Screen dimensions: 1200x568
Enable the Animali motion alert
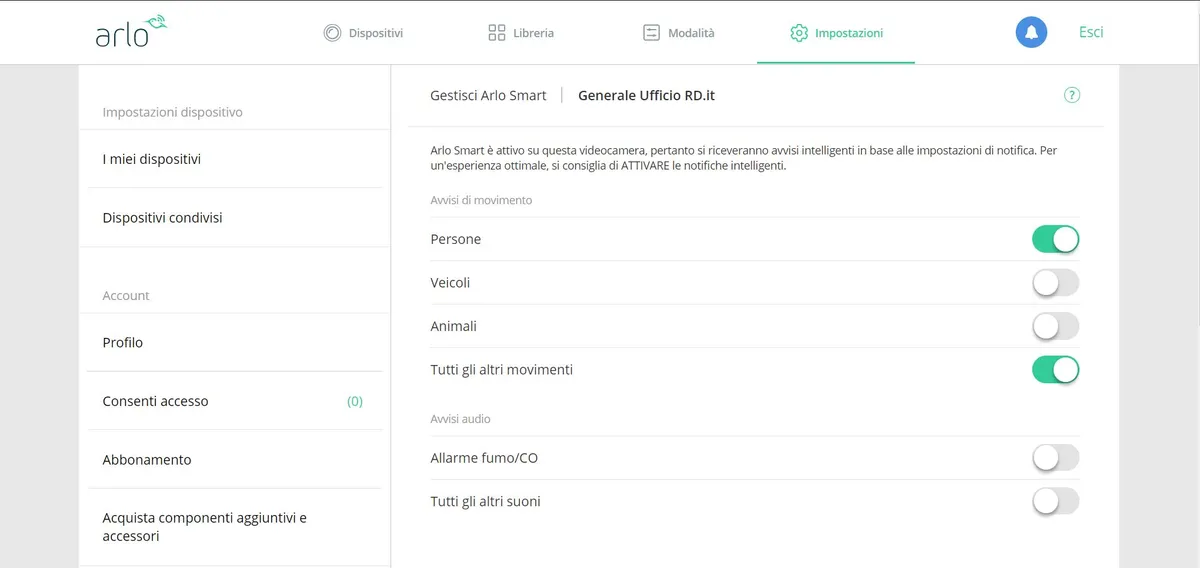pos(1056,326)
